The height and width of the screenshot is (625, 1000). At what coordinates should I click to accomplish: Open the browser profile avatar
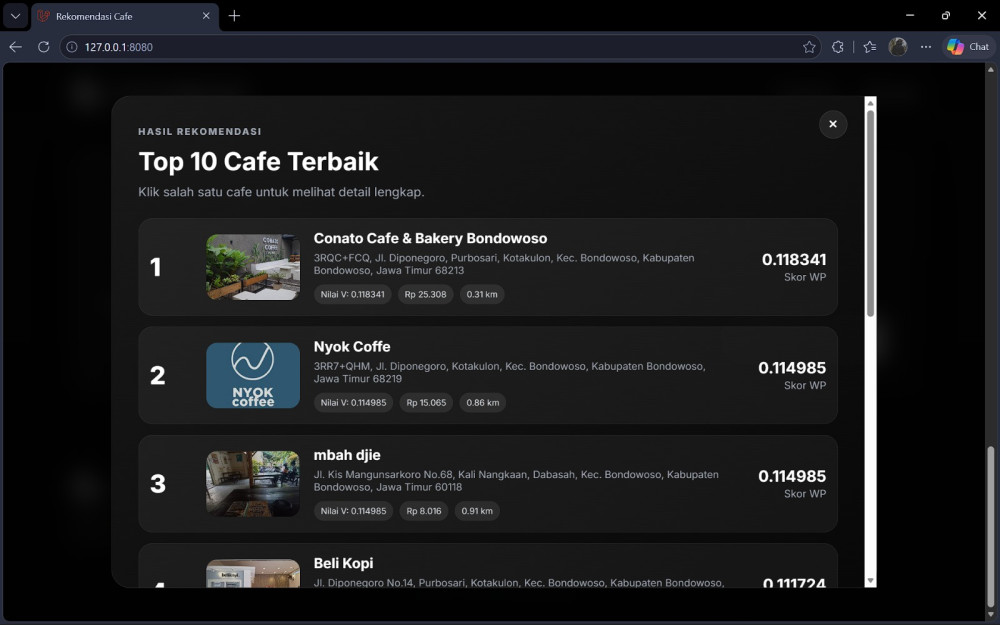click(x=897, y=47)
